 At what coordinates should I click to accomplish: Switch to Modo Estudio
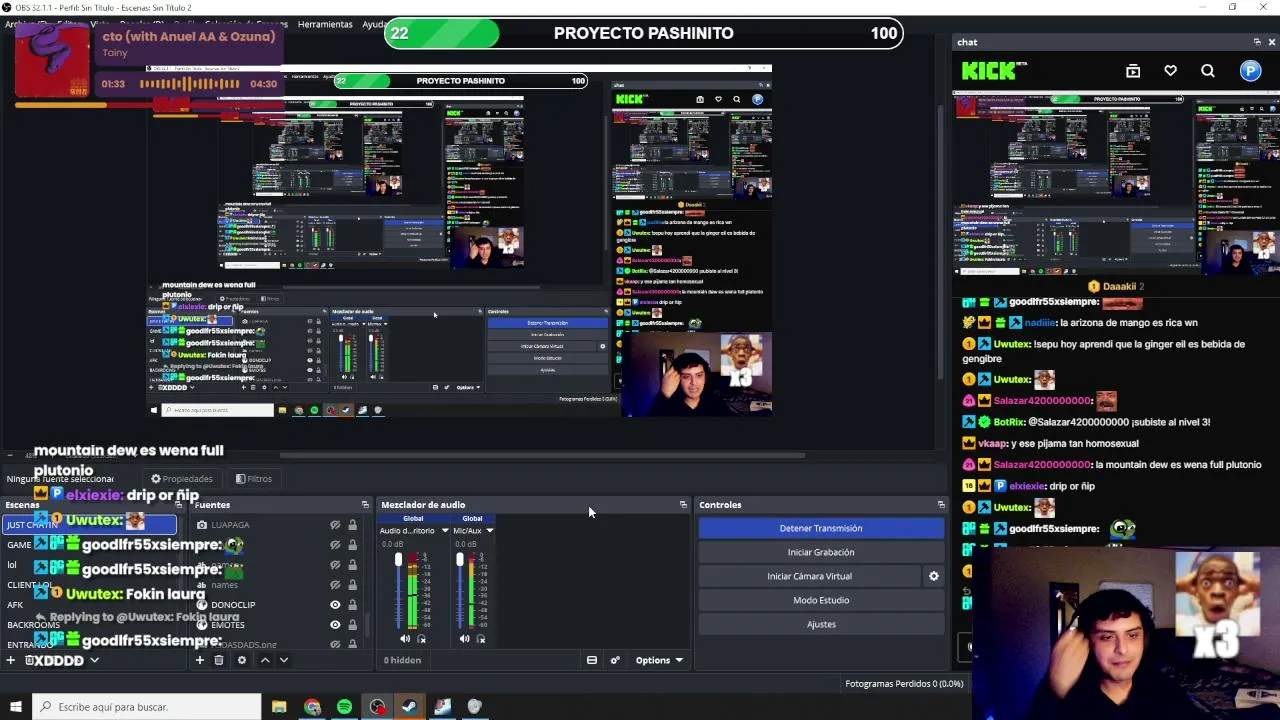[820, 600]
